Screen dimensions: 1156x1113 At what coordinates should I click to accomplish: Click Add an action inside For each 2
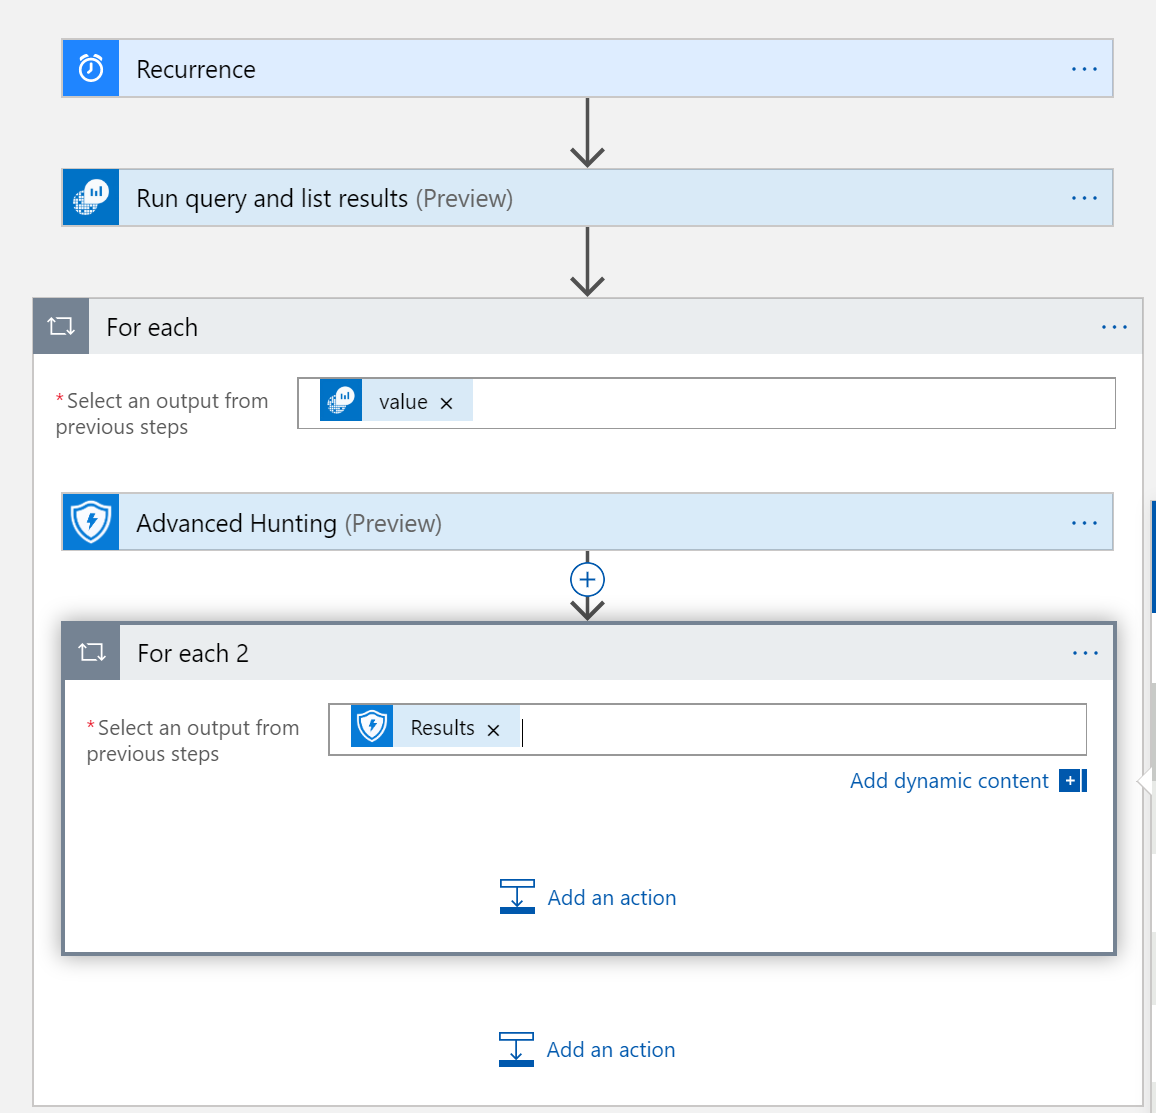tap(611, 897)
